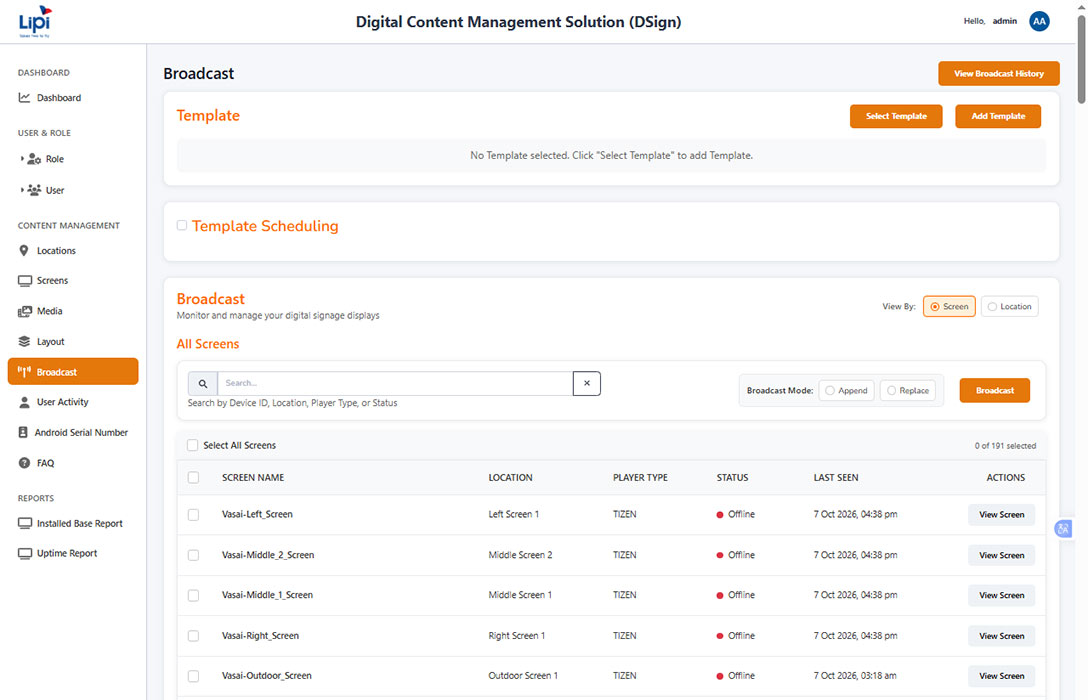Select the Vasai-Right_Screen checkbox
This screenshot has width=1088, height=700.
(x=194, y=635)
